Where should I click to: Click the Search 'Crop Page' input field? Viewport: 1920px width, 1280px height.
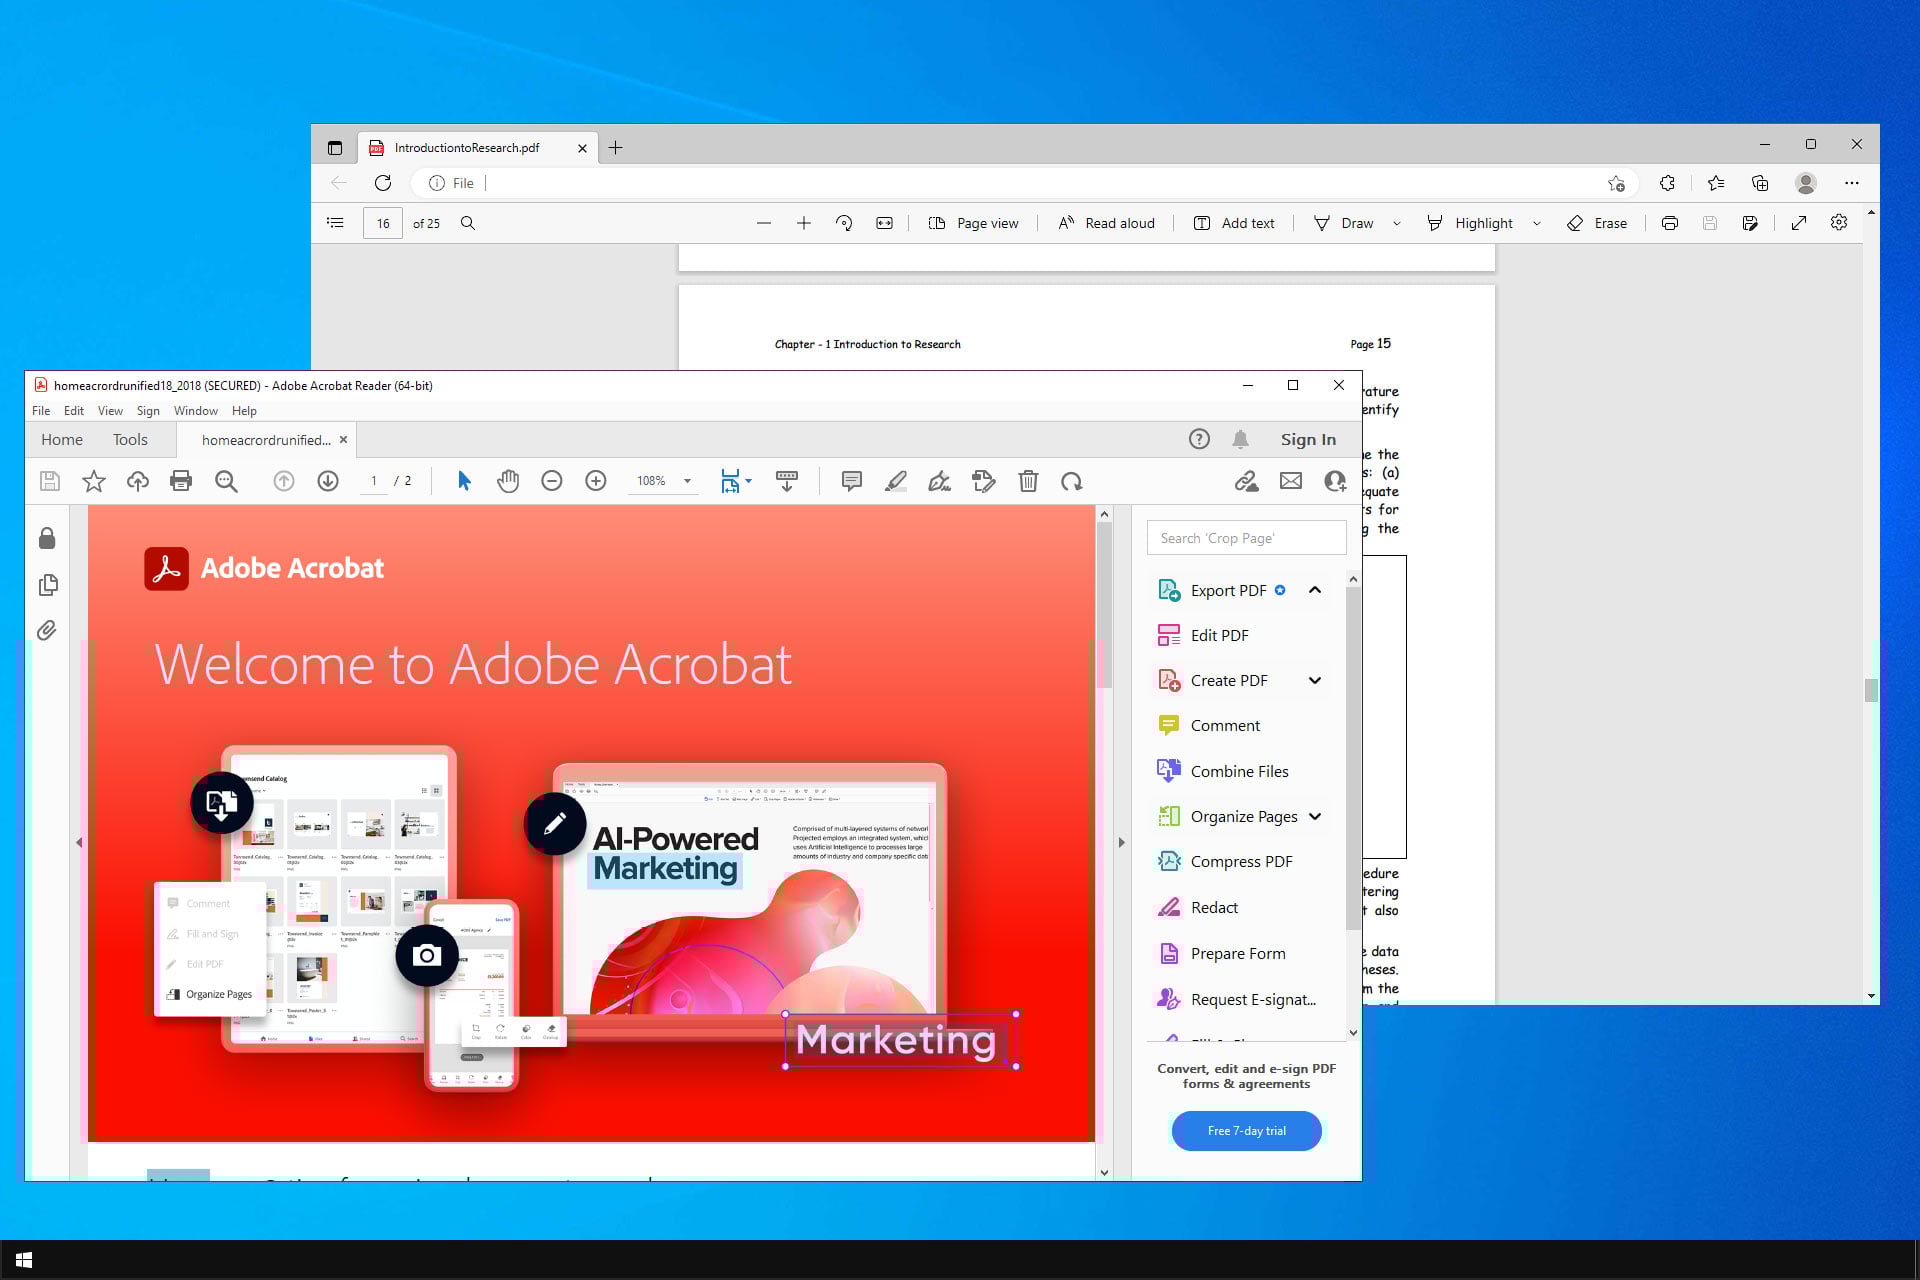click(1246, 538)
